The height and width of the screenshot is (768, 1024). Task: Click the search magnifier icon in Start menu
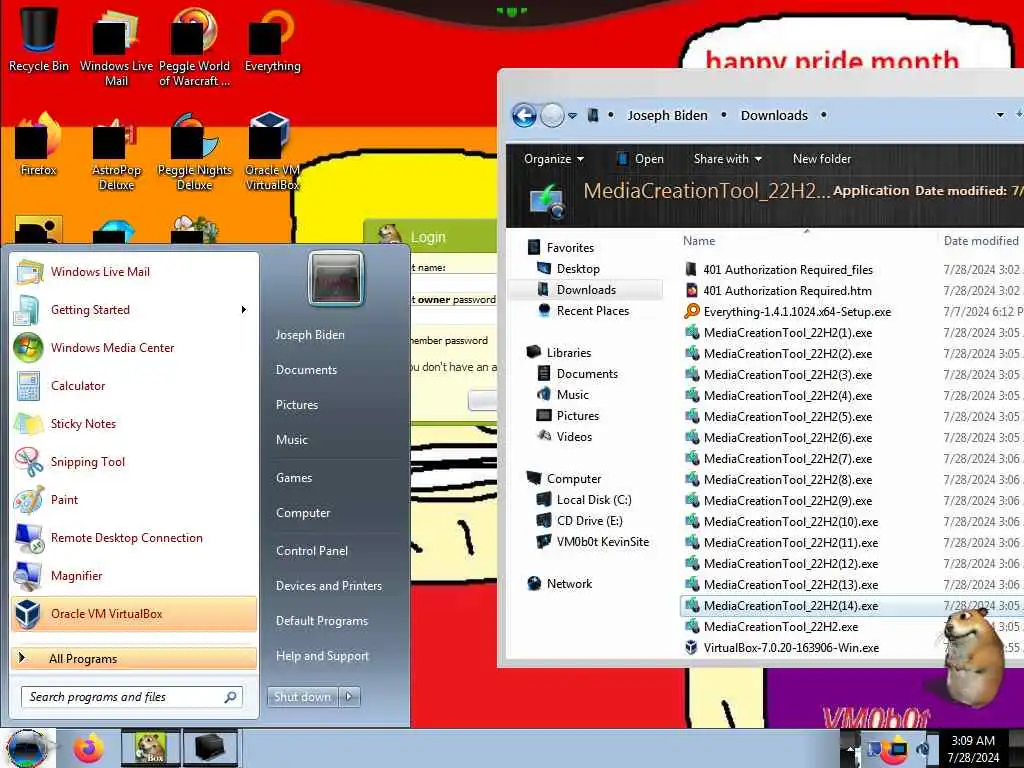[231, 697]
